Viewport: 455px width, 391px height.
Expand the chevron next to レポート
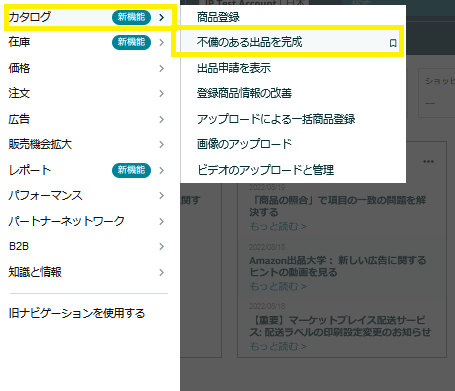coord(162,170)
